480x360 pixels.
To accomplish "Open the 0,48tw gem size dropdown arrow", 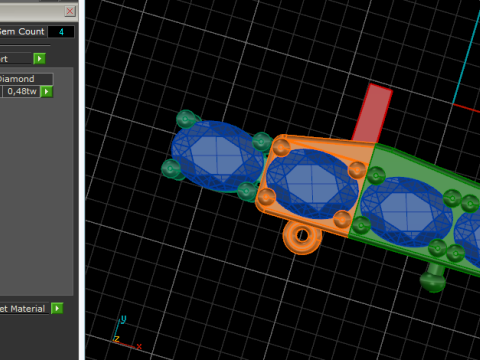I will (47, 92).
